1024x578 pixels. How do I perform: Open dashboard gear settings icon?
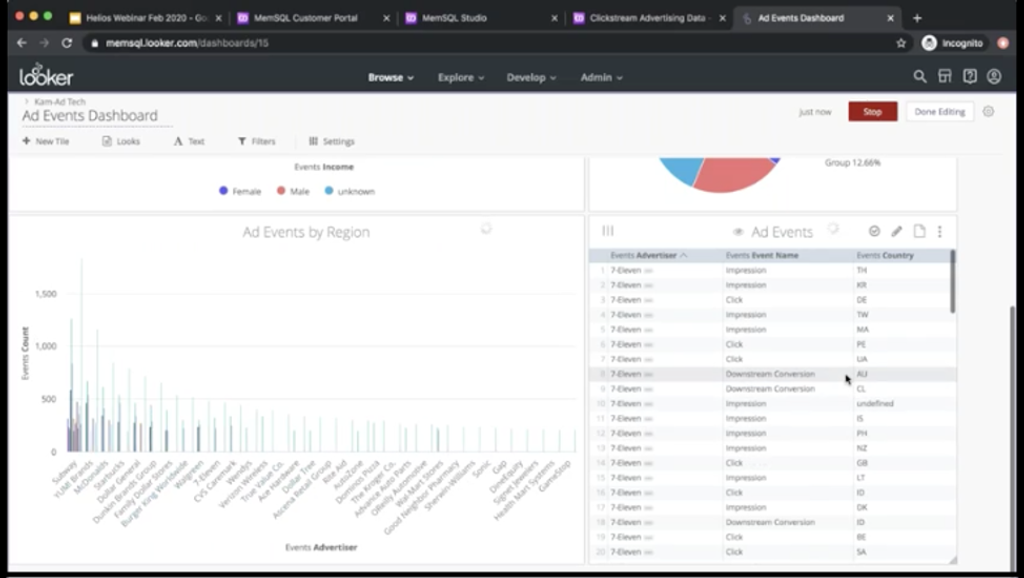[988, 112]
